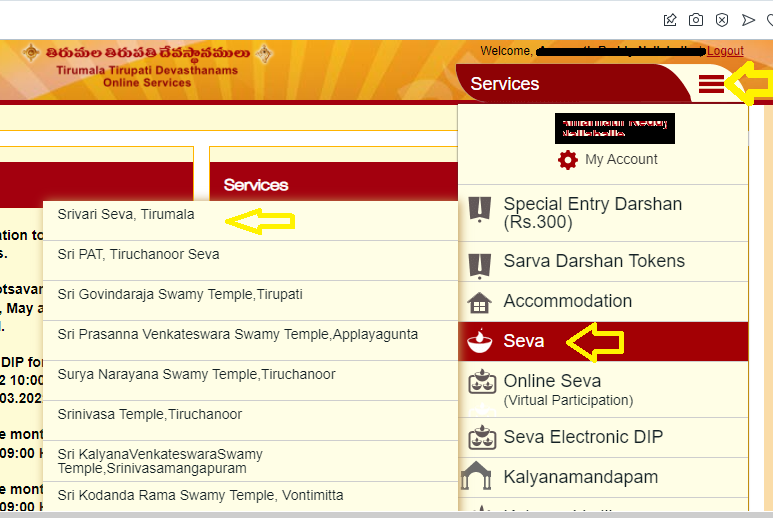Viewport: 773px width, 518px height.
Task: Select Special Entry Darshan (Rs.300)
Action: (x=603, y=213)
